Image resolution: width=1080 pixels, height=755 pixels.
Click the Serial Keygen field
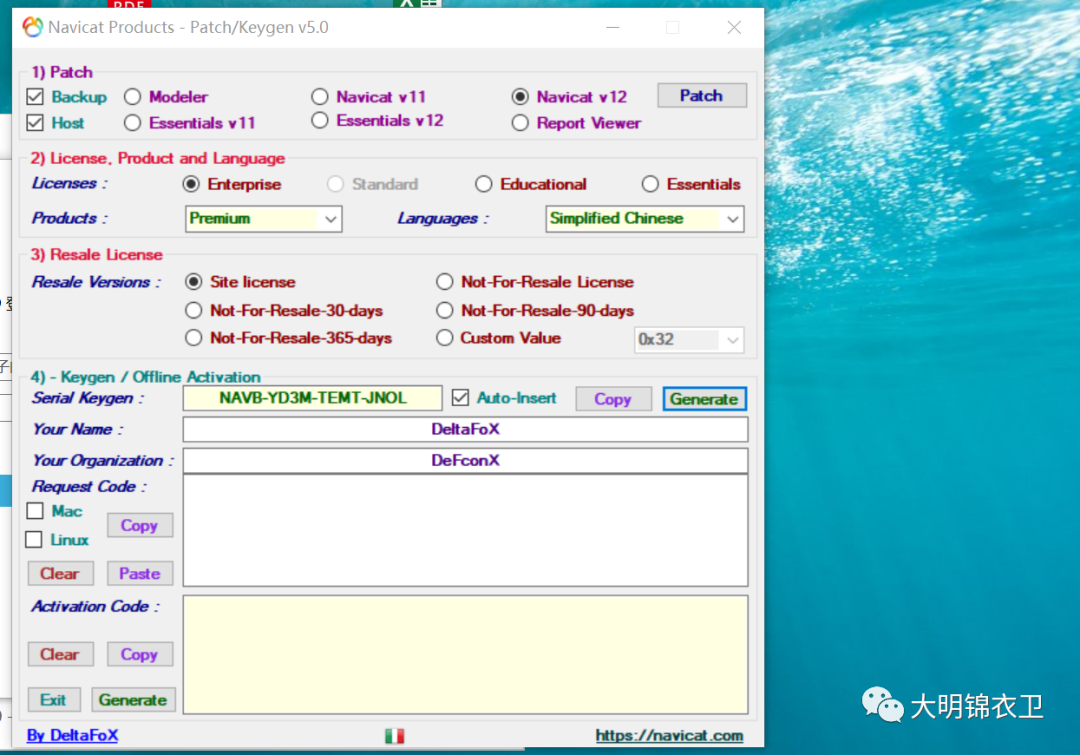(x=313, y=397)
